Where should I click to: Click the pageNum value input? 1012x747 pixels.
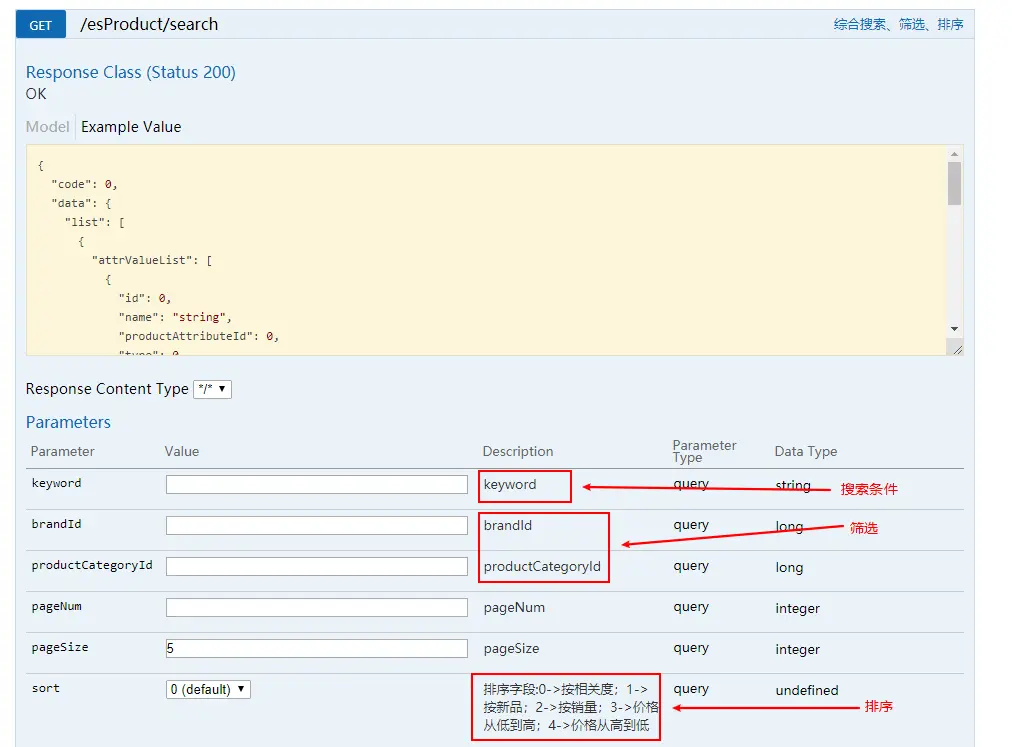click(x=317, y=607)
